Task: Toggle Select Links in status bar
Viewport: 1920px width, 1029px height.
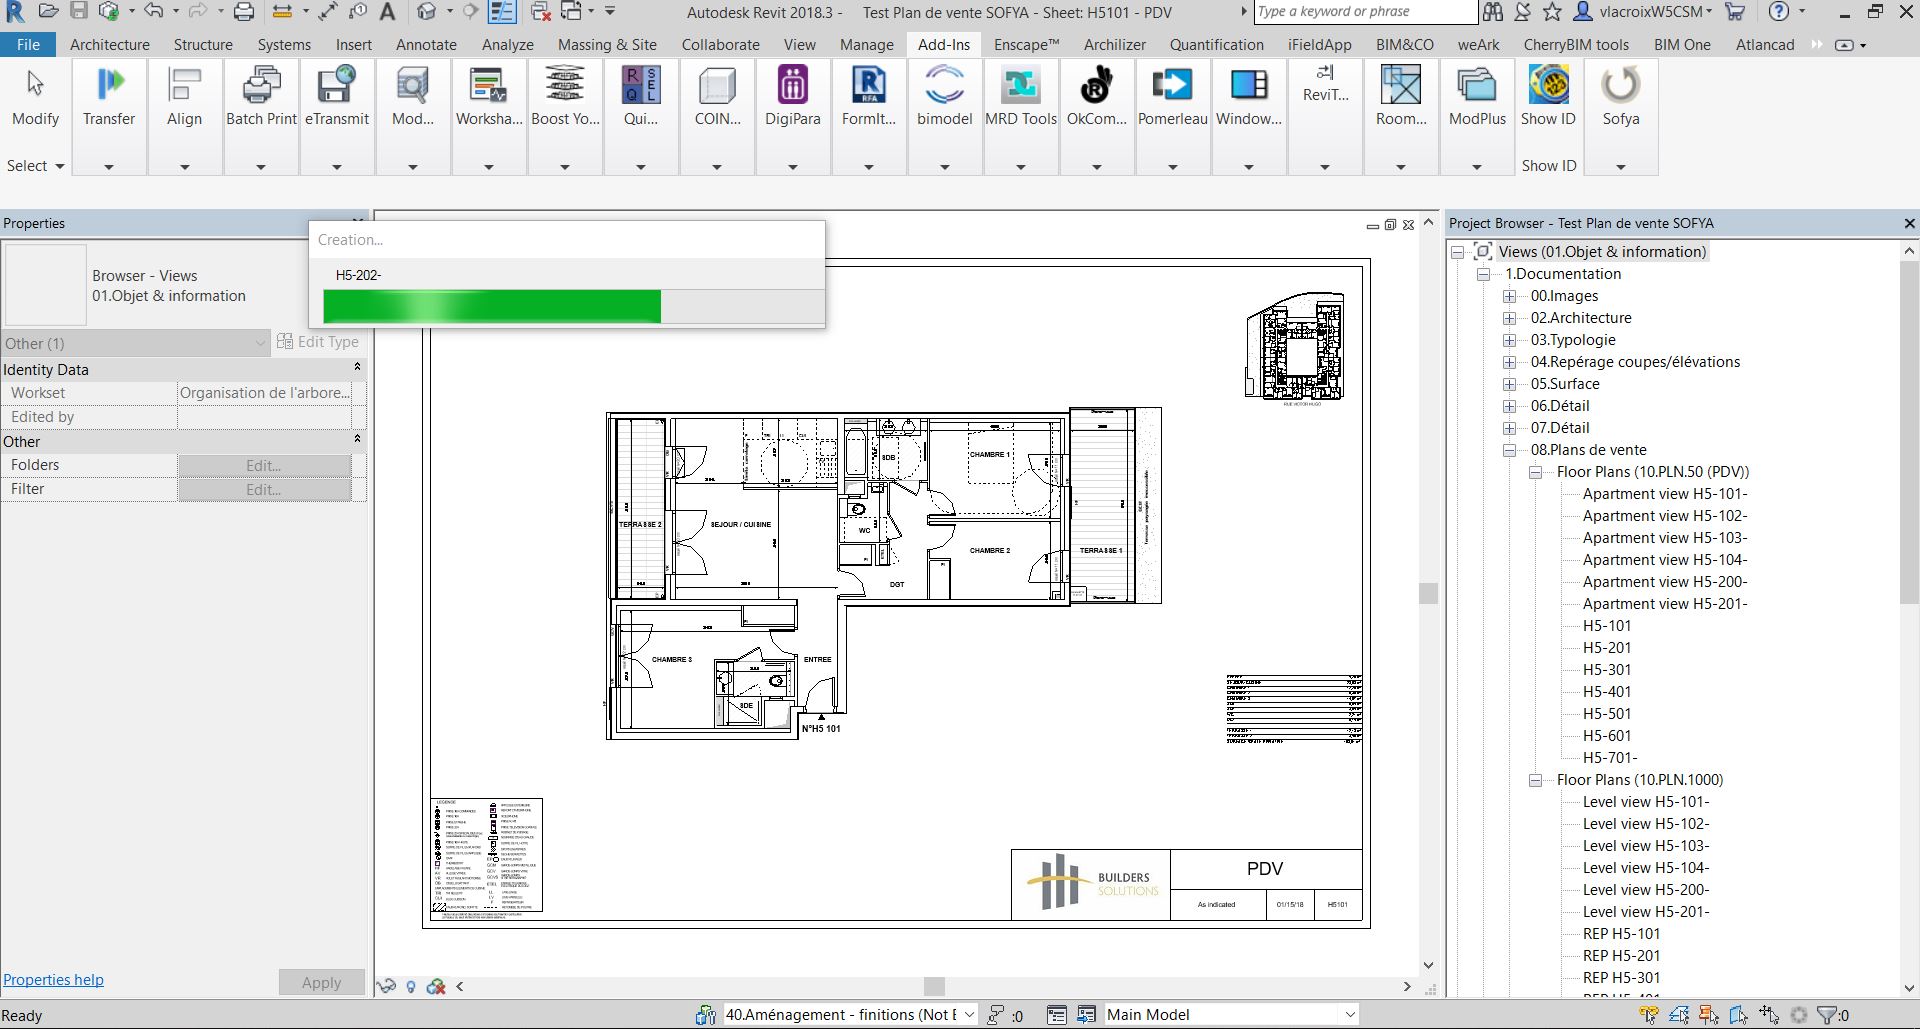Action: (x=1649, y=1015)
